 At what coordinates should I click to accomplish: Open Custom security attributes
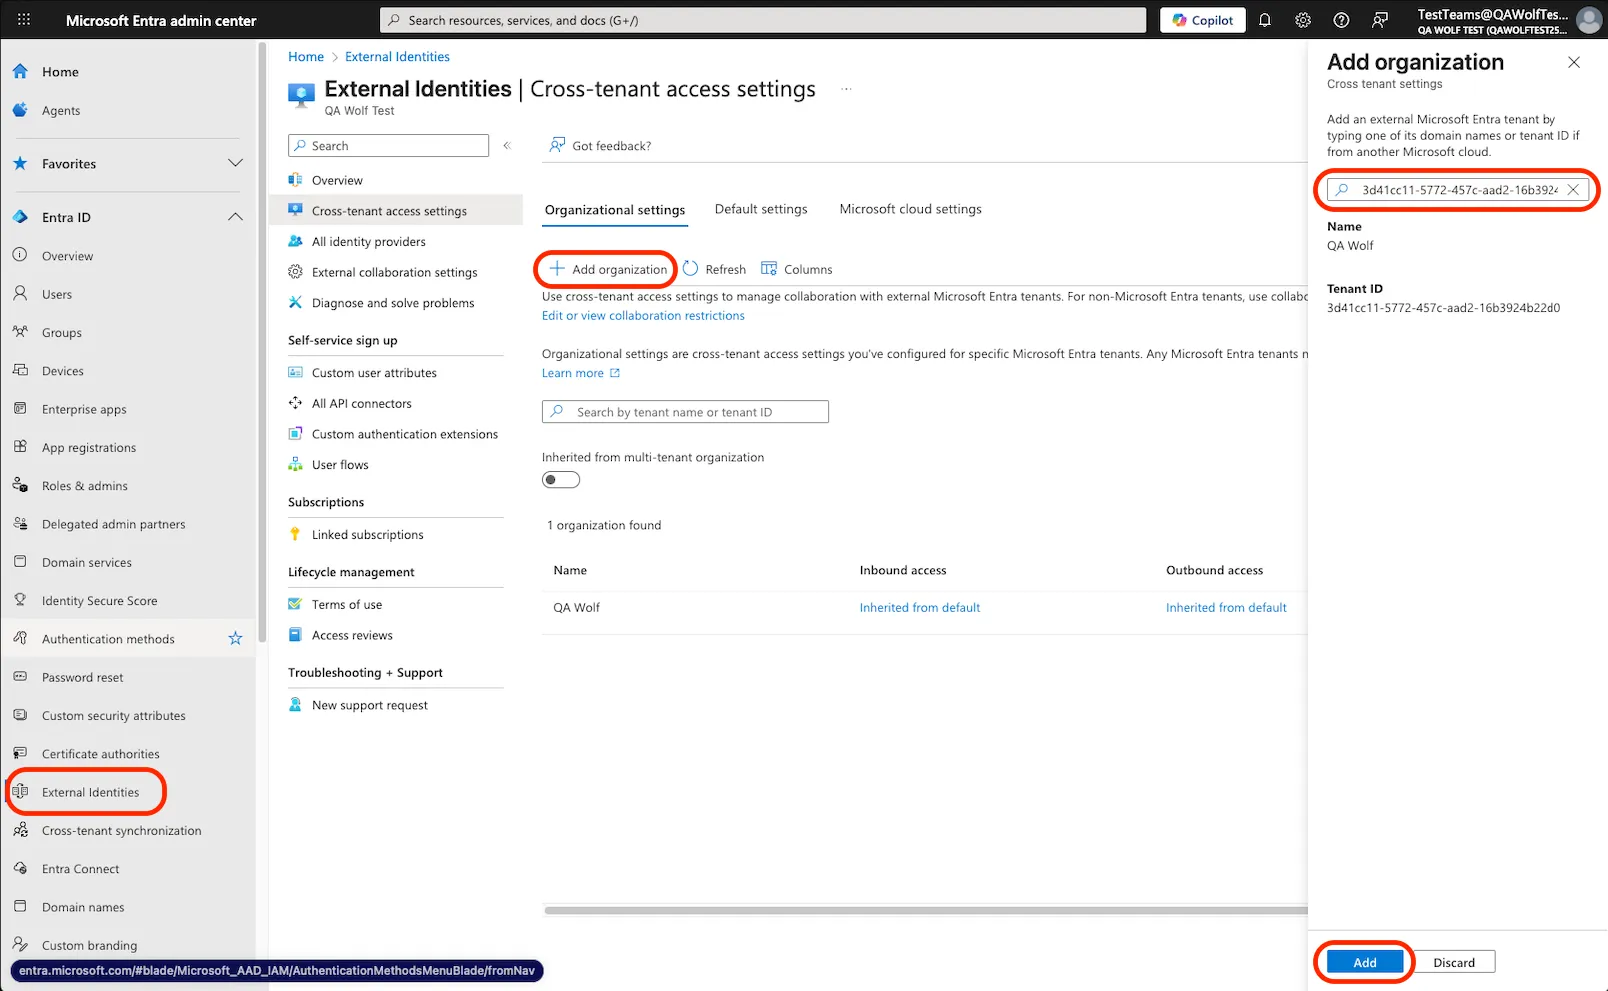(114, 716)
